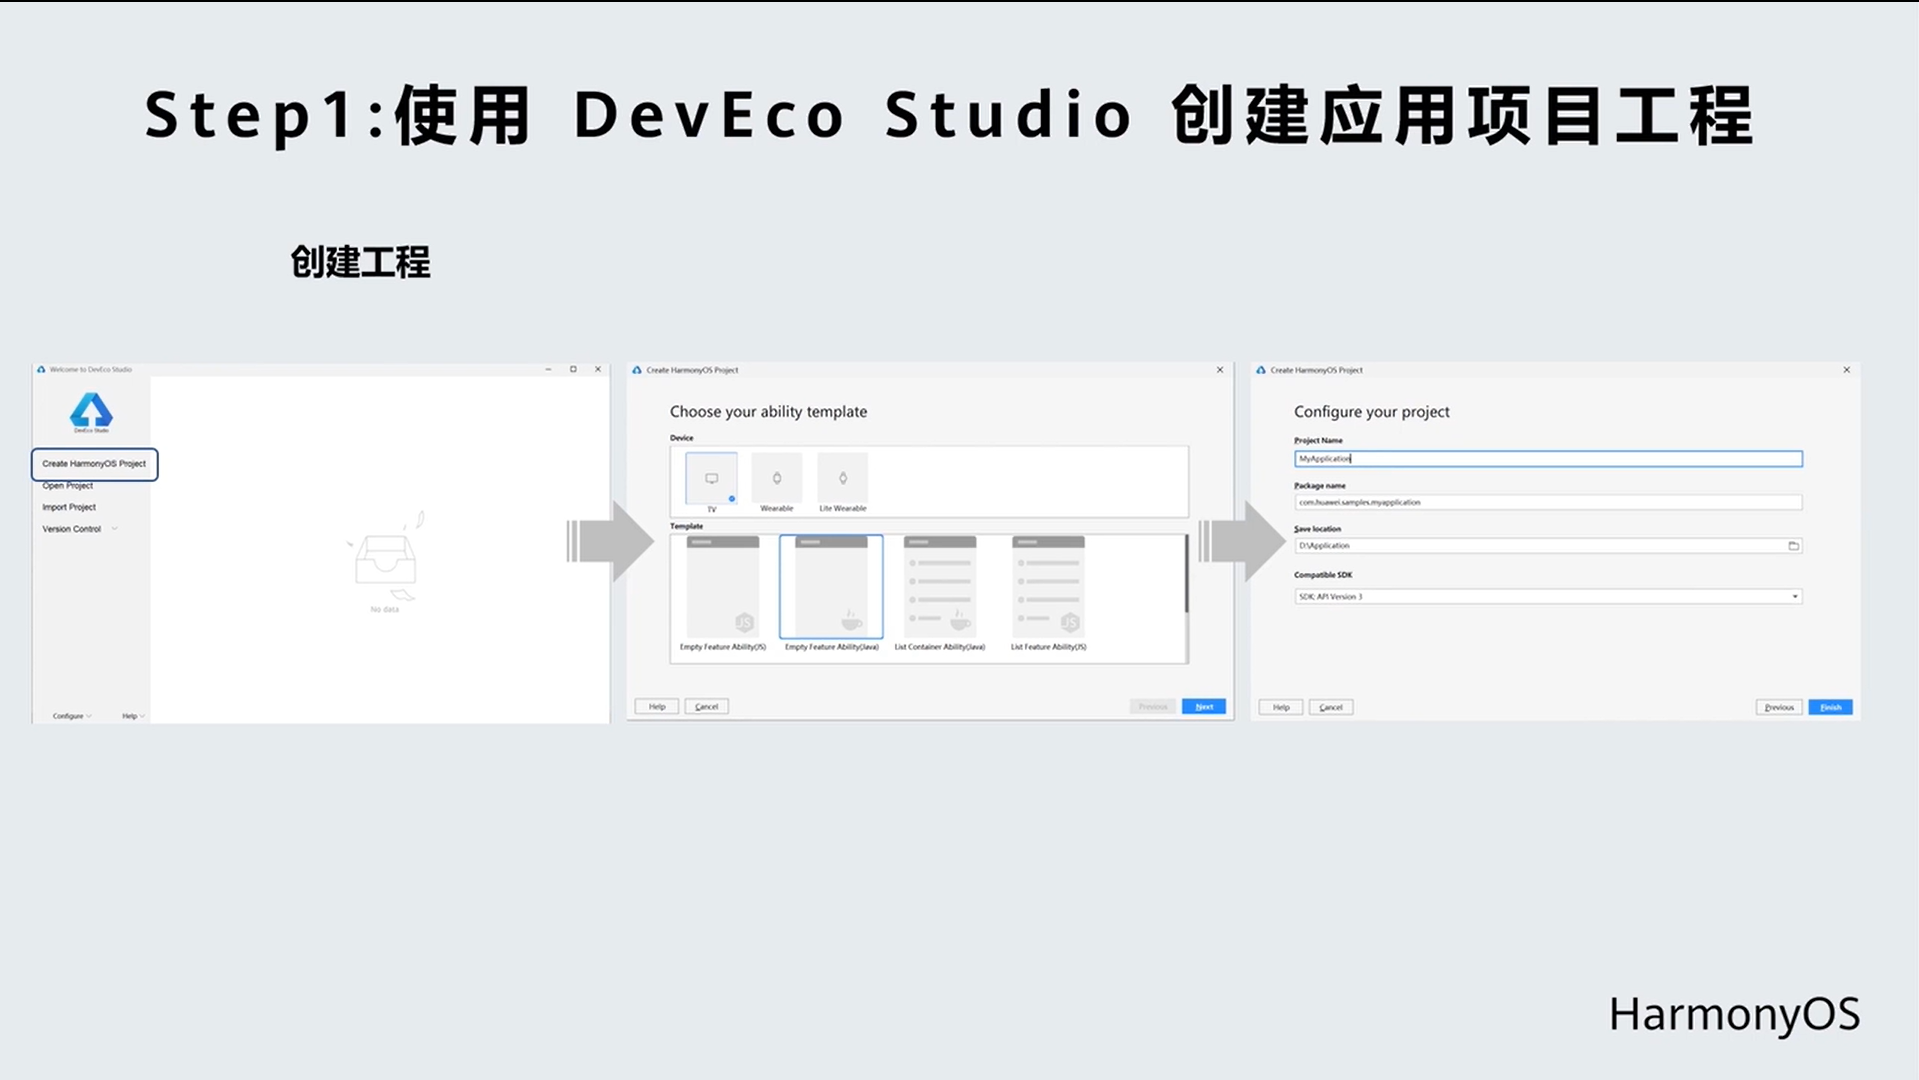Minimize the Welcome to DevEco Studio window

[x=548, y=369]
